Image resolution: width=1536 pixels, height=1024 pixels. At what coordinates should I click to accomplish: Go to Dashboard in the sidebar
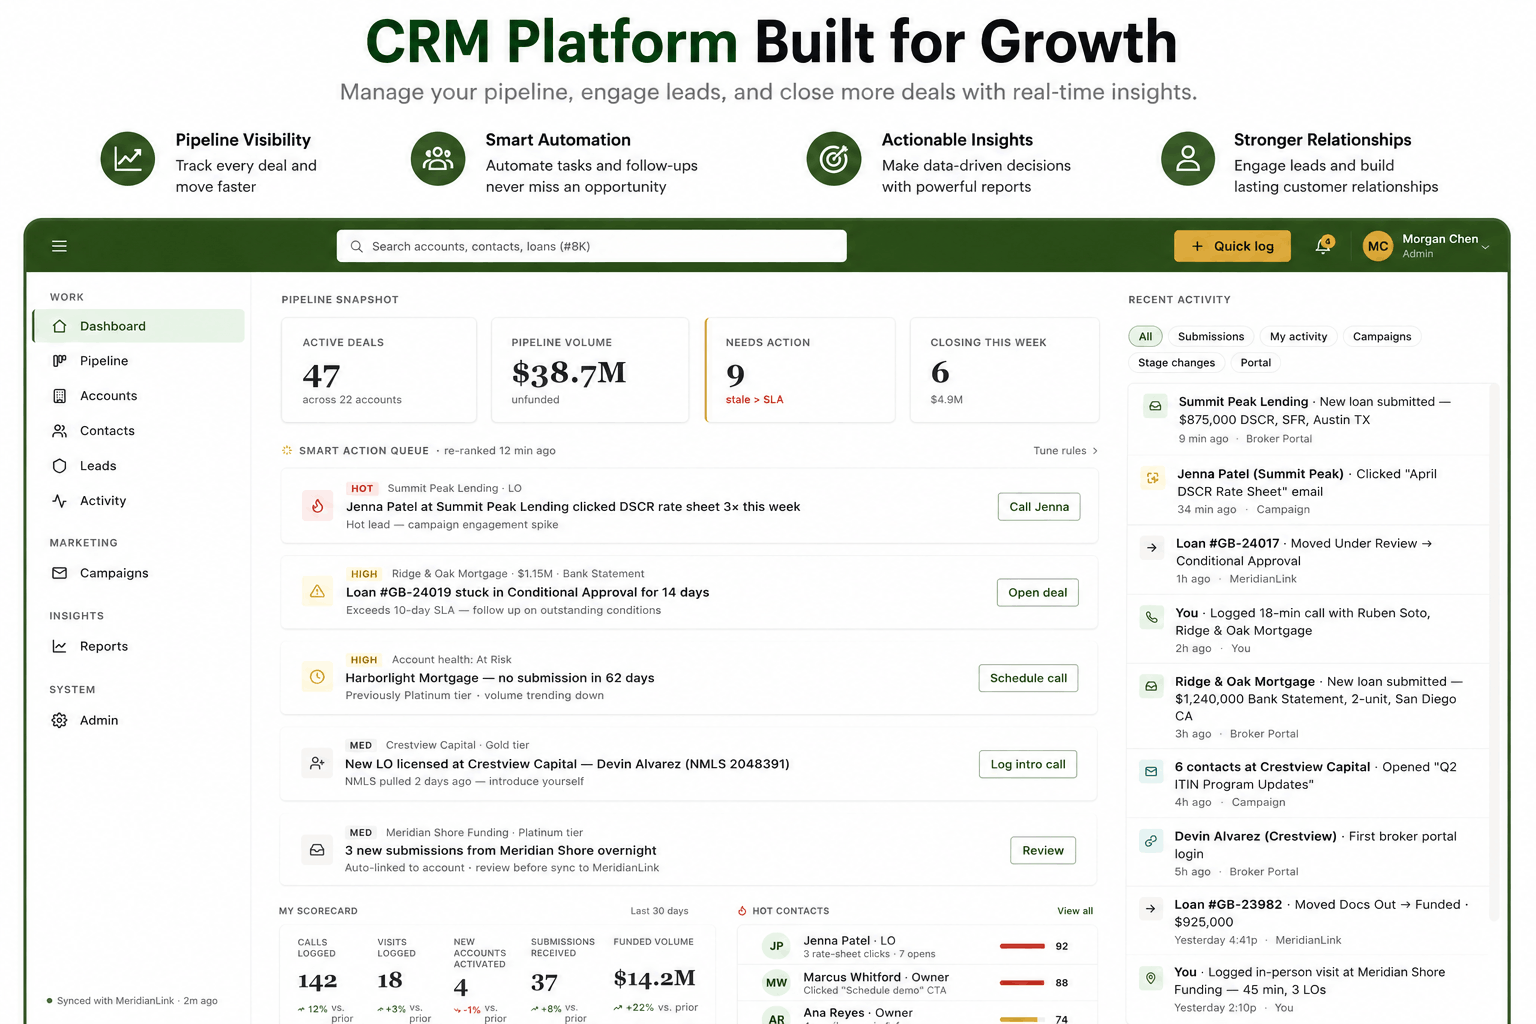point(139,326)
